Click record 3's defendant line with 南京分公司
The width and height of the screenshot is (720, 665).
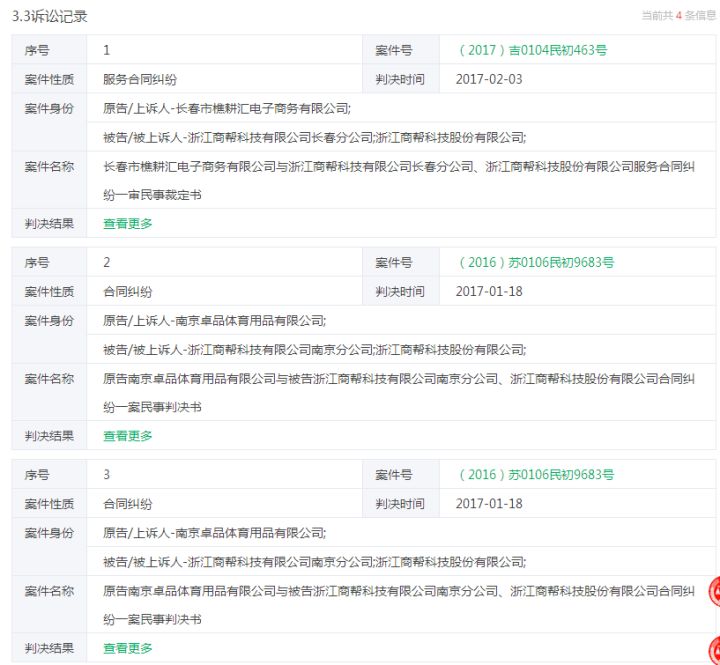(x=314, y=562)
